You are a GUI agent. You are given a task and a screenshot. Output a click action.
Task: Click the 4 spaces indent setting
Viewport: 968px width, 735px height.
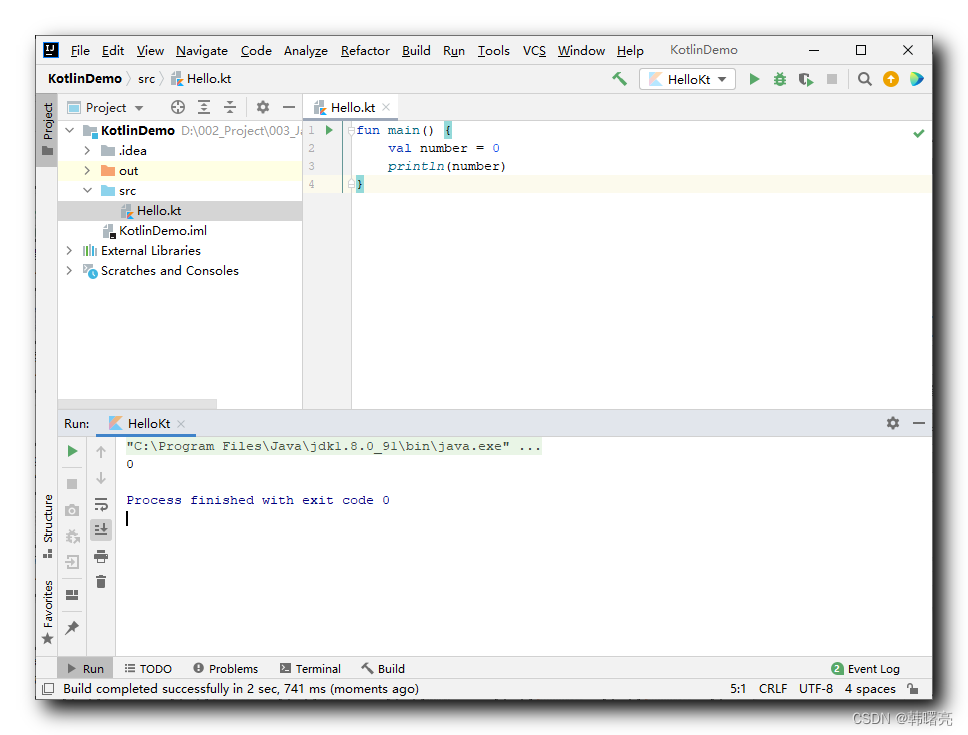click(870, 689)
